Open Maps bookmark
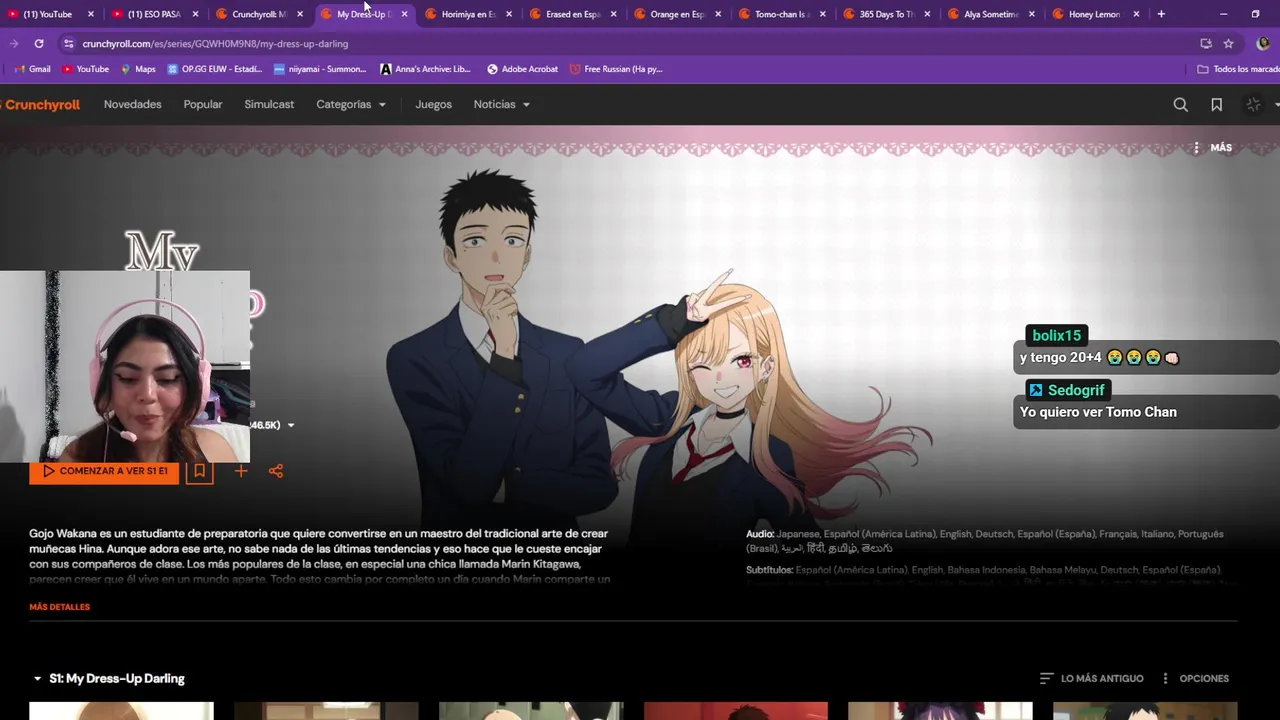 coord(138,69)
